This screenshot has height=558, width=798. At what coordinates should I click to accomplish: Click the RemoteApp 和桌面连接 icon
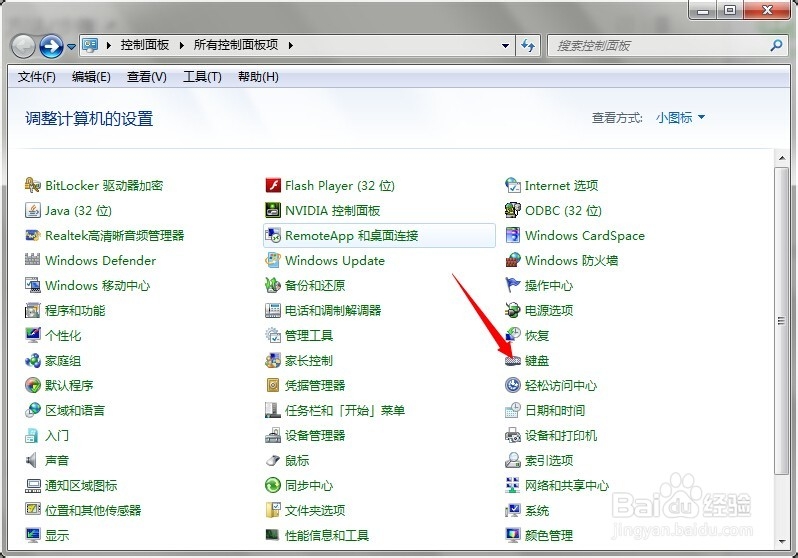tap(273, 235)
